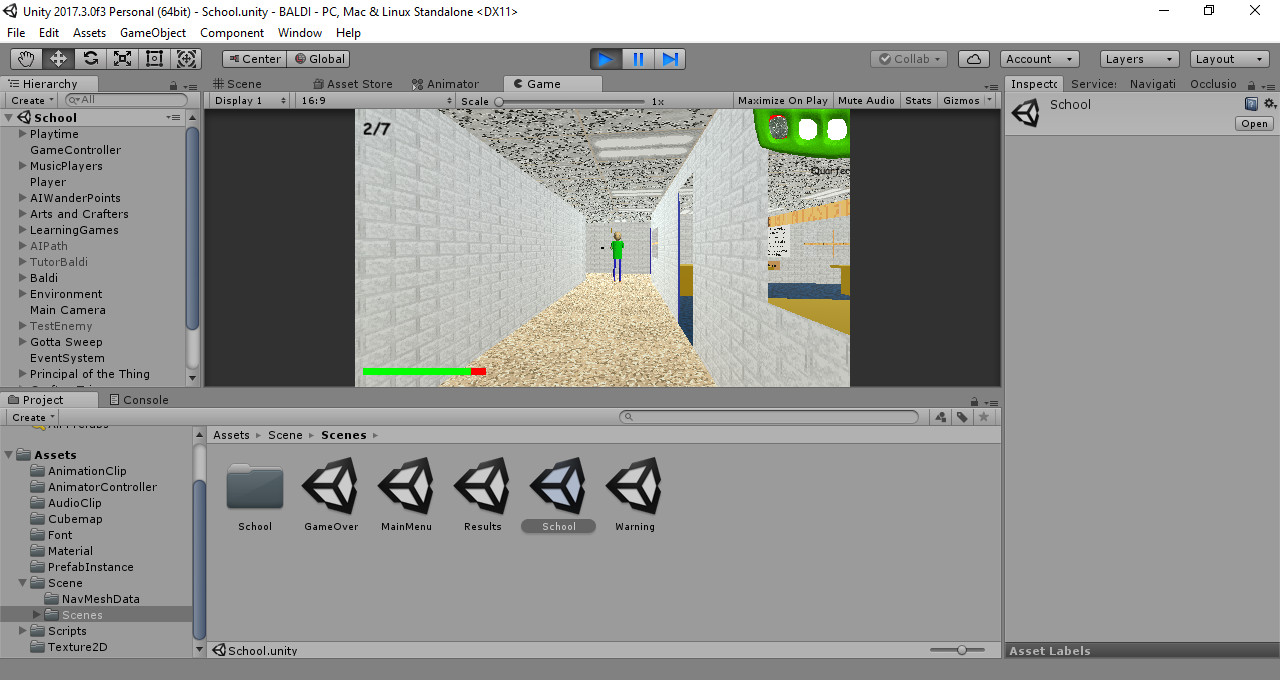Screen dimensions: 1280x680
Task: Show the Stats overlay in Game view
Action: tap(918, 100)
